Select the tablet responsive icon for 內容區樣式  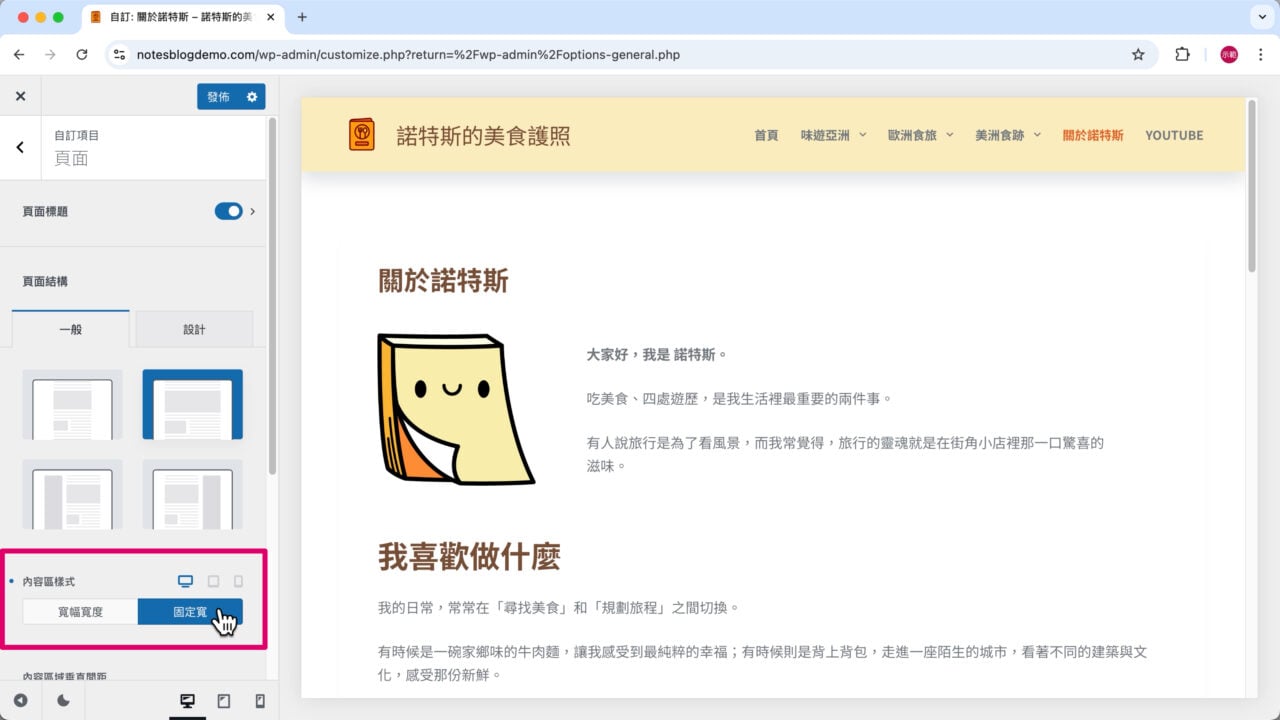[x=212, y=581]
